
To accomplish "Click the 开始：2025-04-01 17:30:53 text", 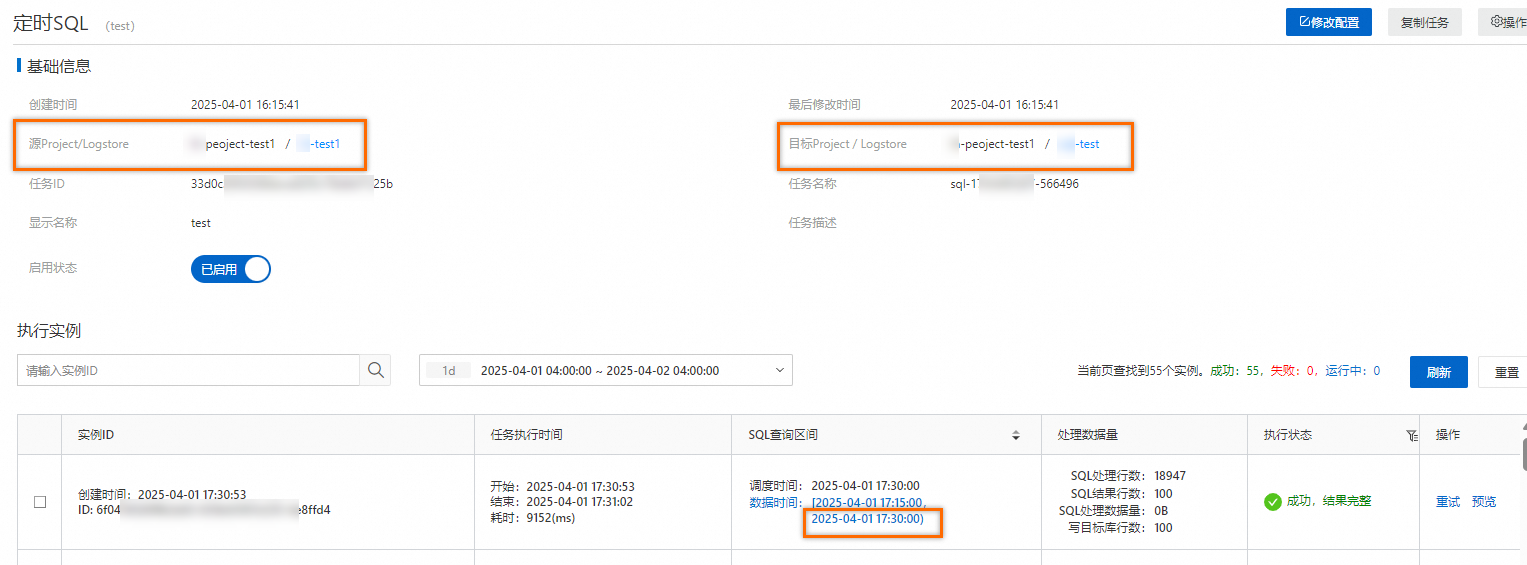I will pos(563,486).
